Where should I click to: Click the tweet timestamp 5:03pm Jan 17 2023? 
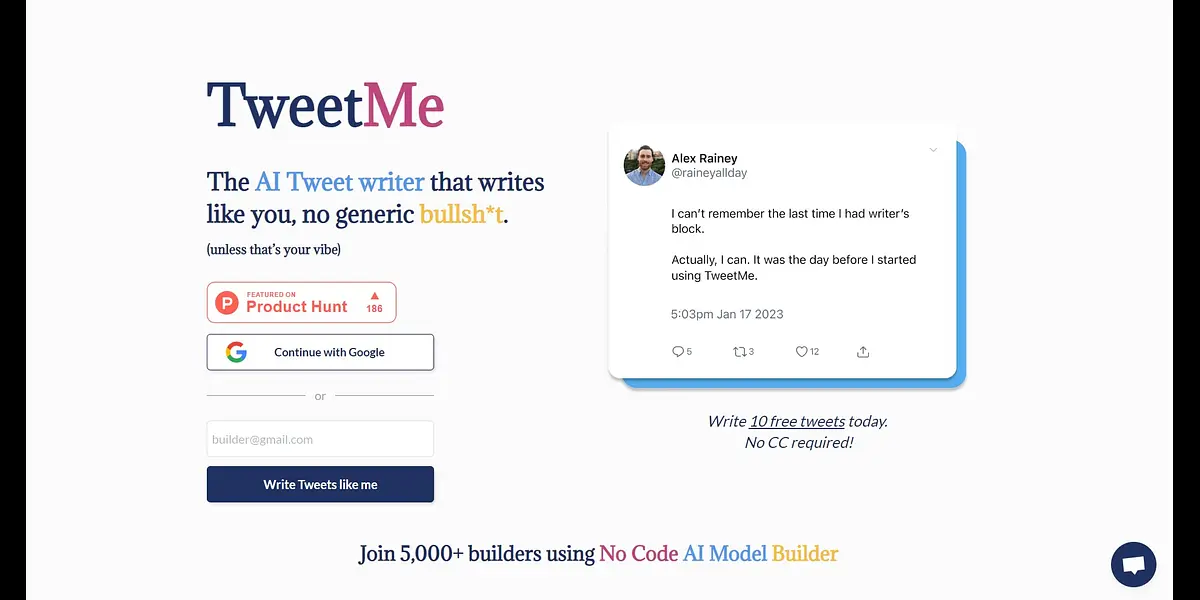click(727, 314)
